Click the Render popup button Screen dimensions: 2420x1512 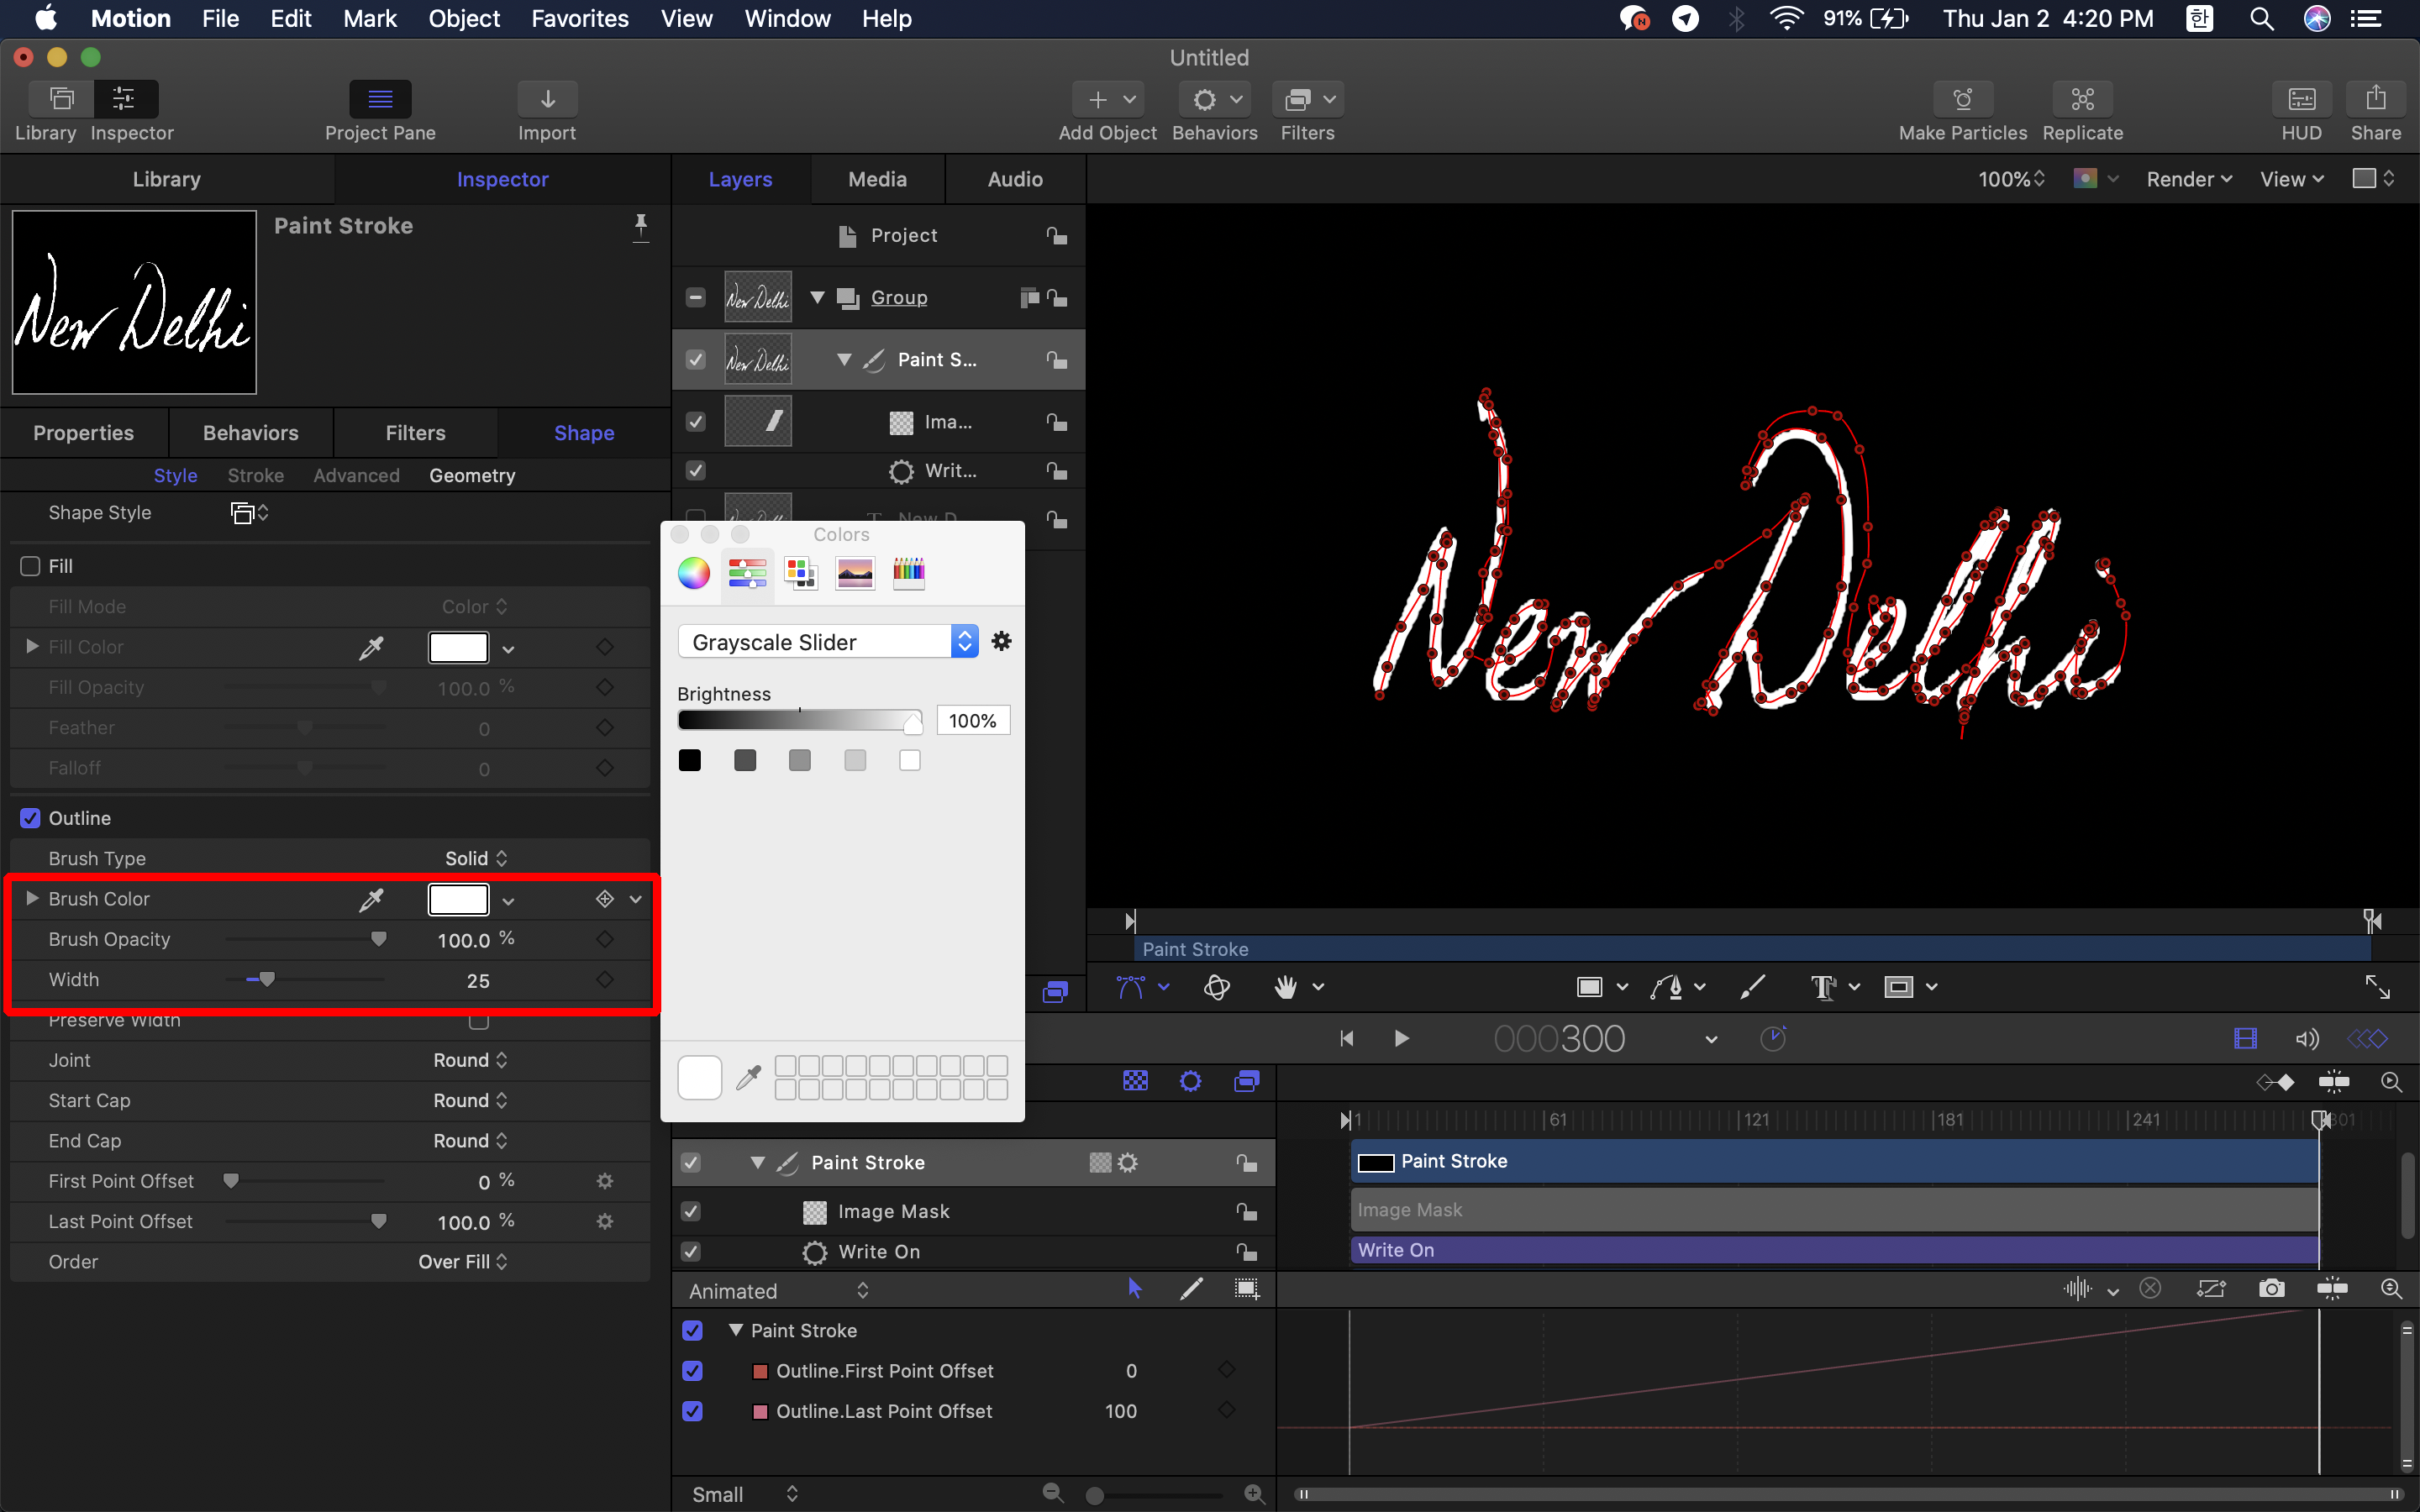pyautogui.click(x=2188, y=179)
